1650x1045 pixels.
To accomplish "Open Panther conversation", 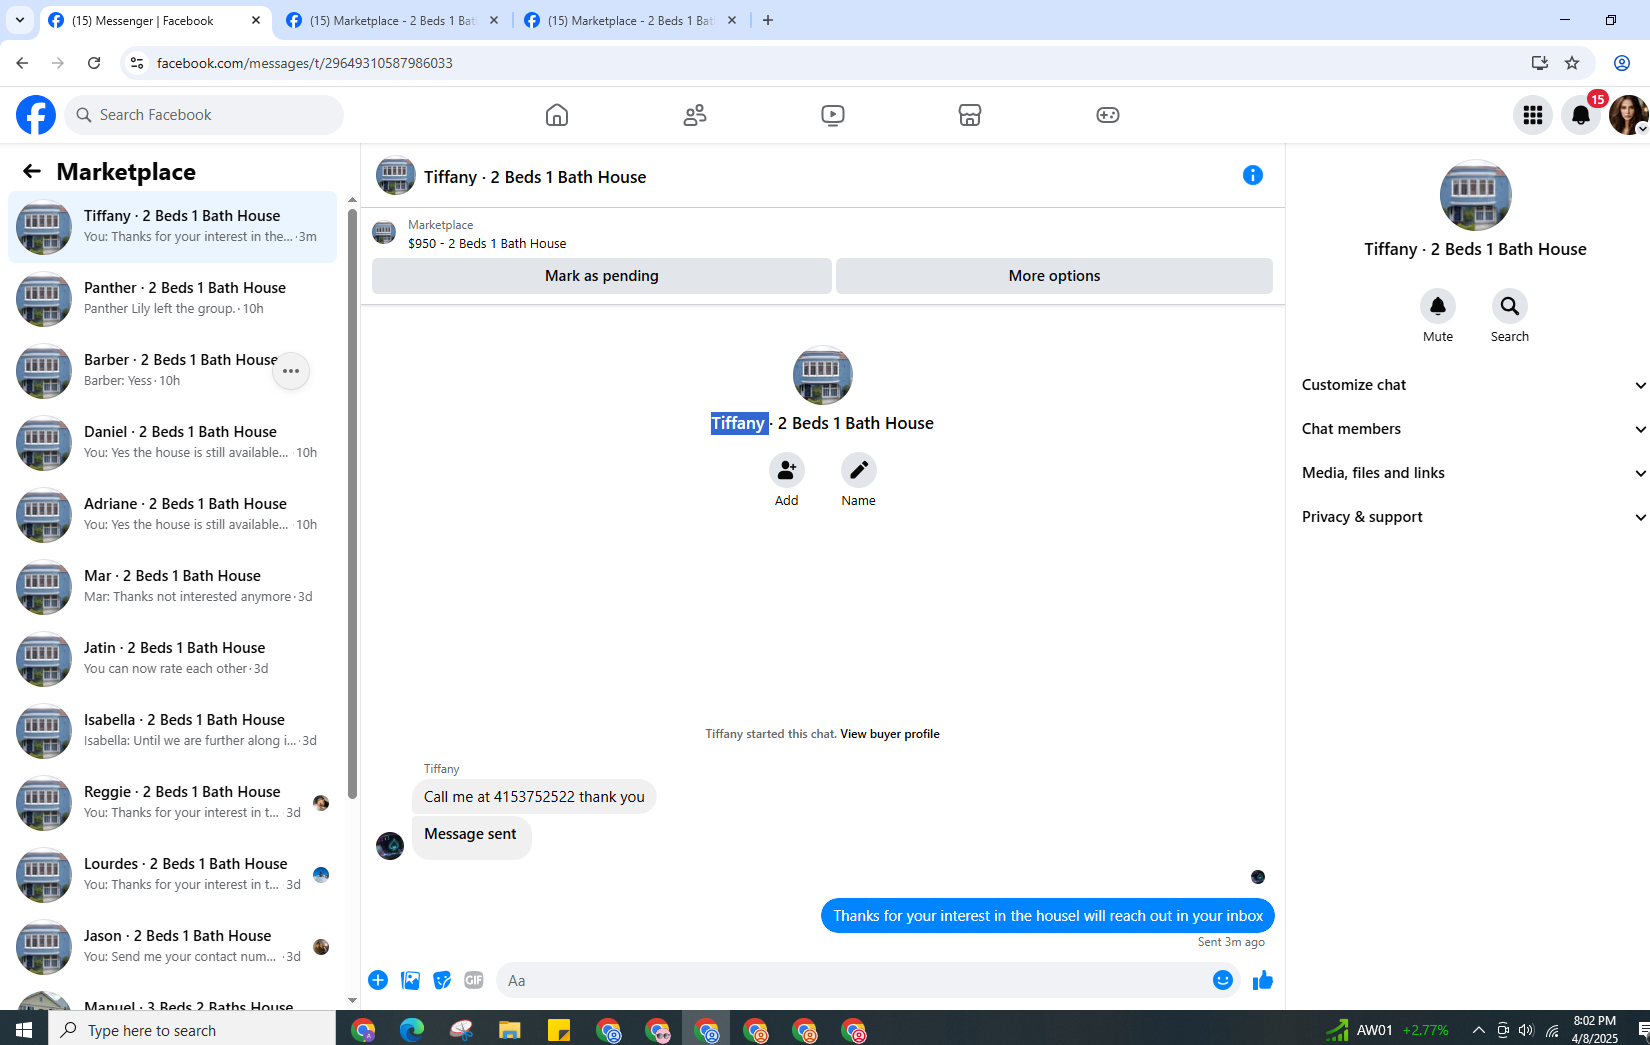I will coord(173,299).
